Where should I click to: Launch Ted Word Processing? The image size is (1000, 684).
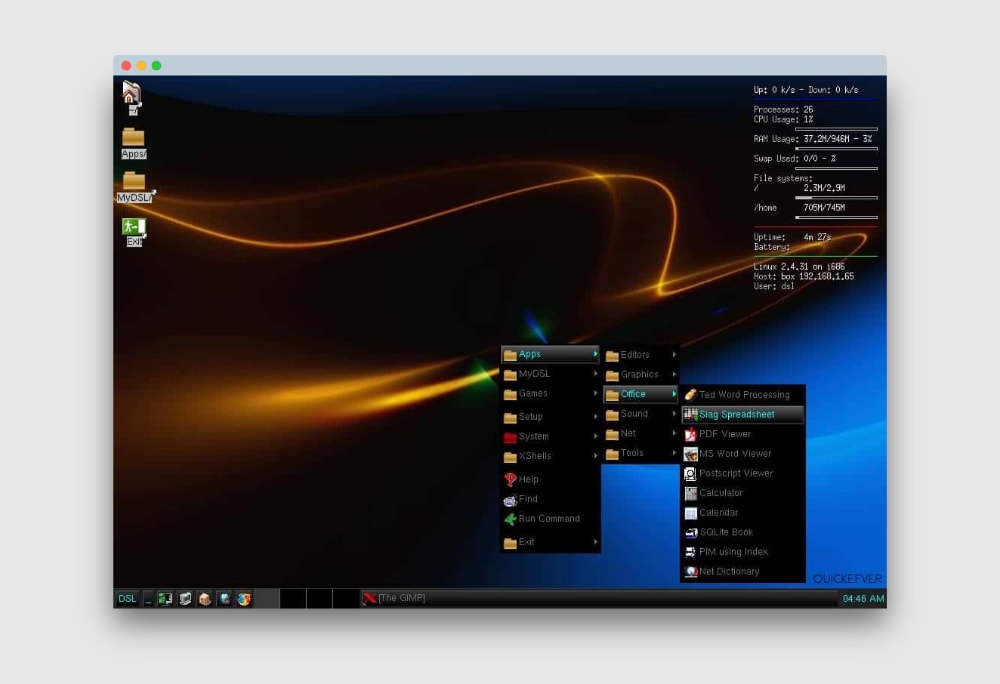pos(742,395)
